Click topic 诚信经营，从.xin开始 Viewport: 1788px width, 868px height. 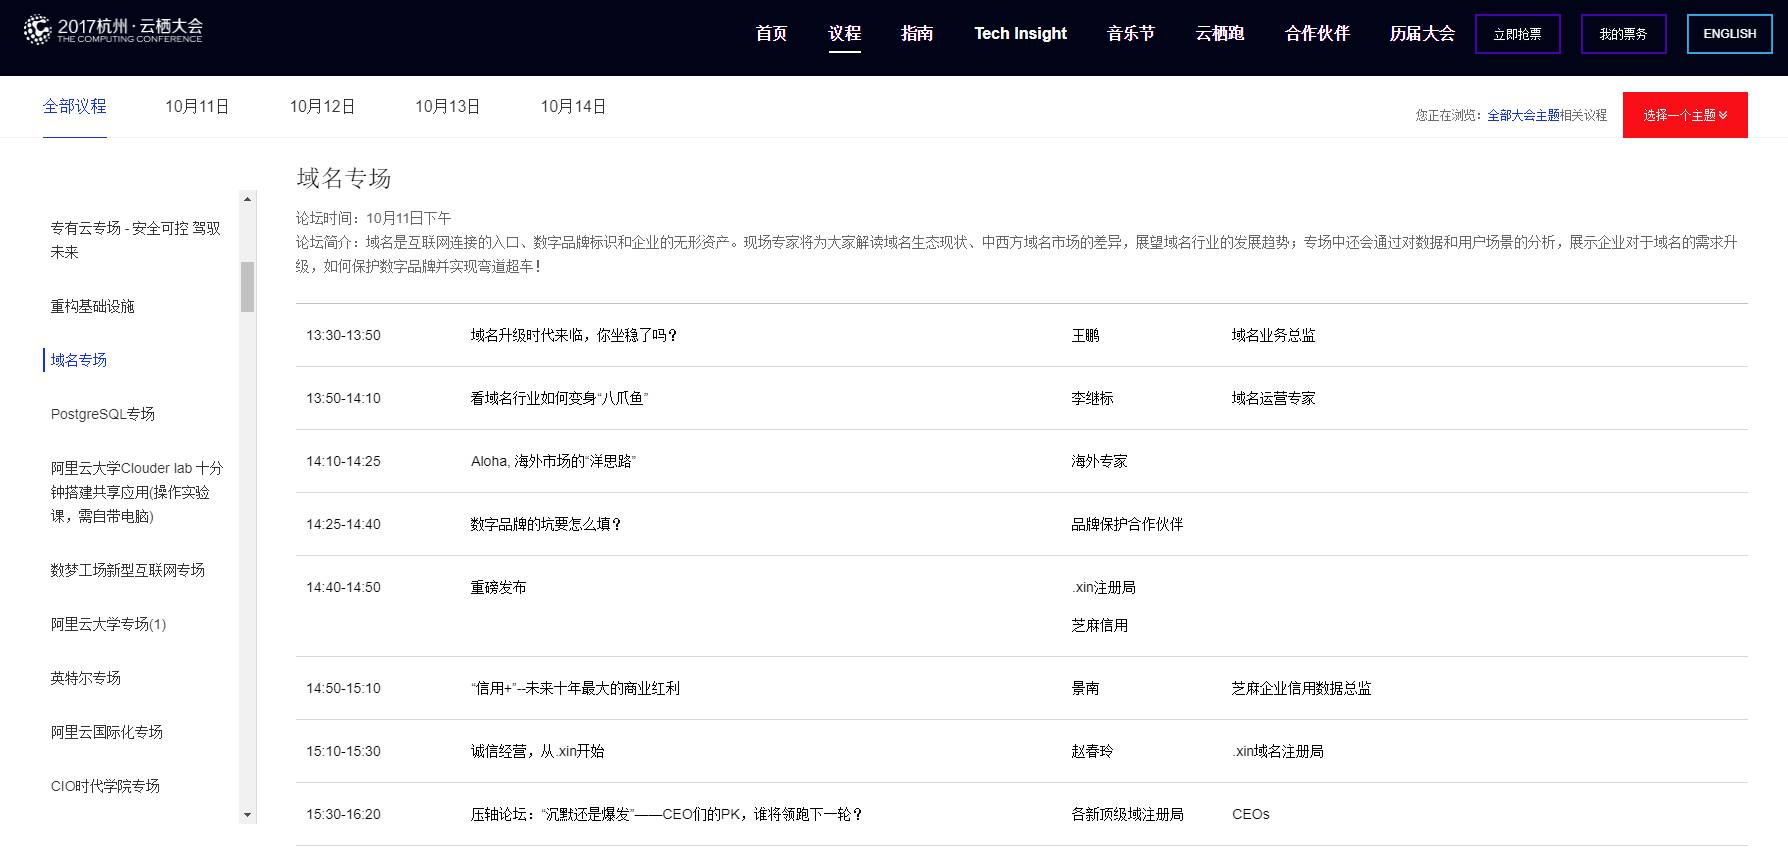537,751
